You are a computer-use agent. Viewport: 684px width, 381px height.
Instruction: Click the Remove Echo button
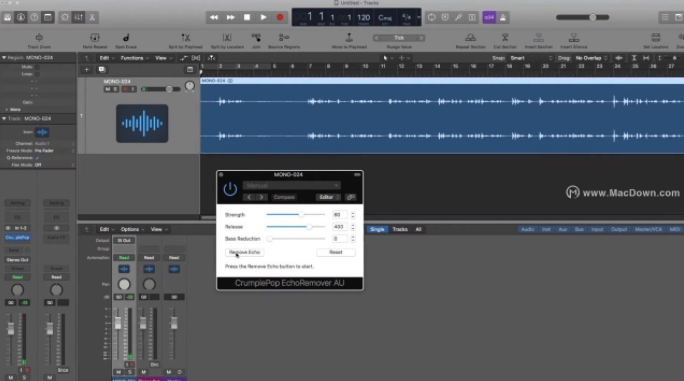(244, 252)
